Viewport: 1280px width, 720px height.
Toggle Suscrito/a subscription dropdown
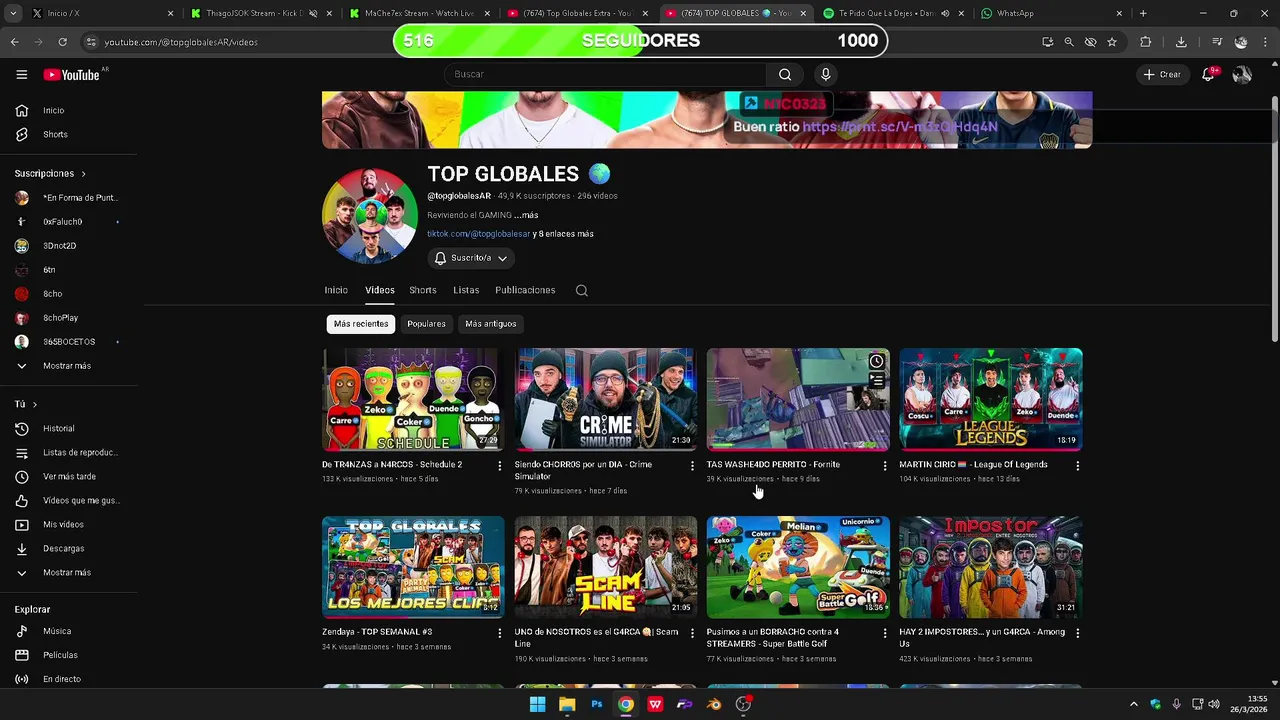pyautogui.click(x=471, y=258)
